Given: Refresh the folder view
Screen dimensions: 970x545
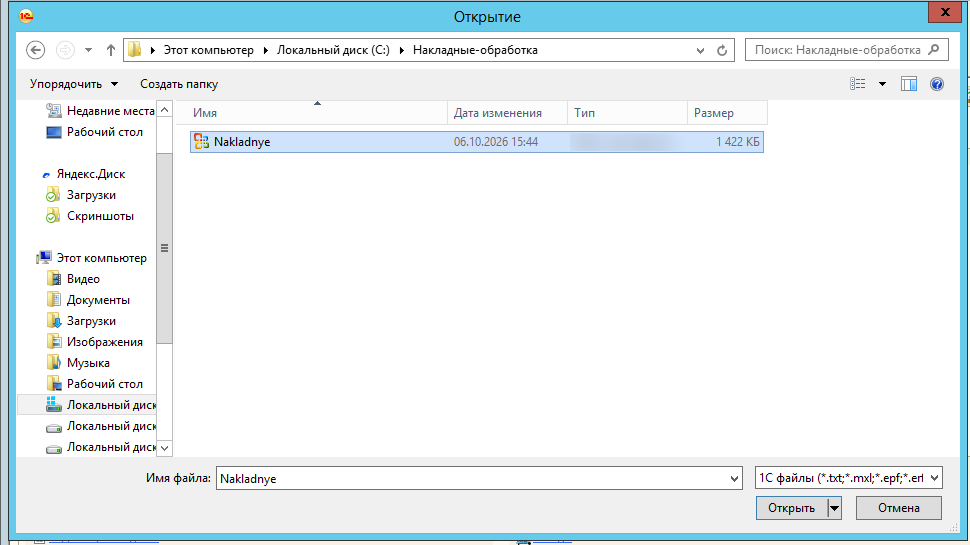Looking at the screenshot, I should [722, 50].
